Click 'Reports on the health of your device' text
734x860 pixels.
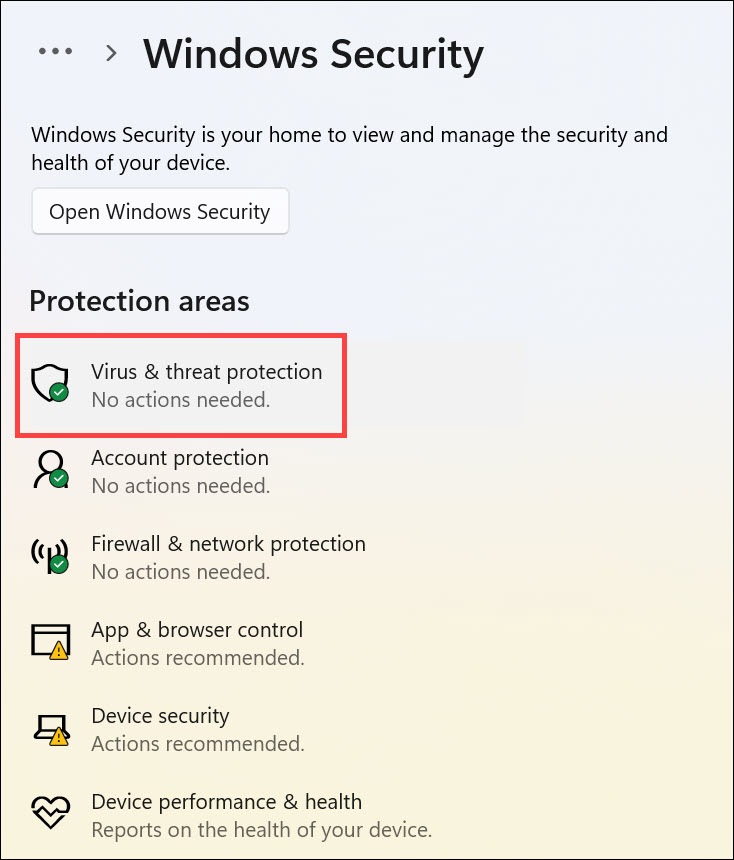coord(261,830)
